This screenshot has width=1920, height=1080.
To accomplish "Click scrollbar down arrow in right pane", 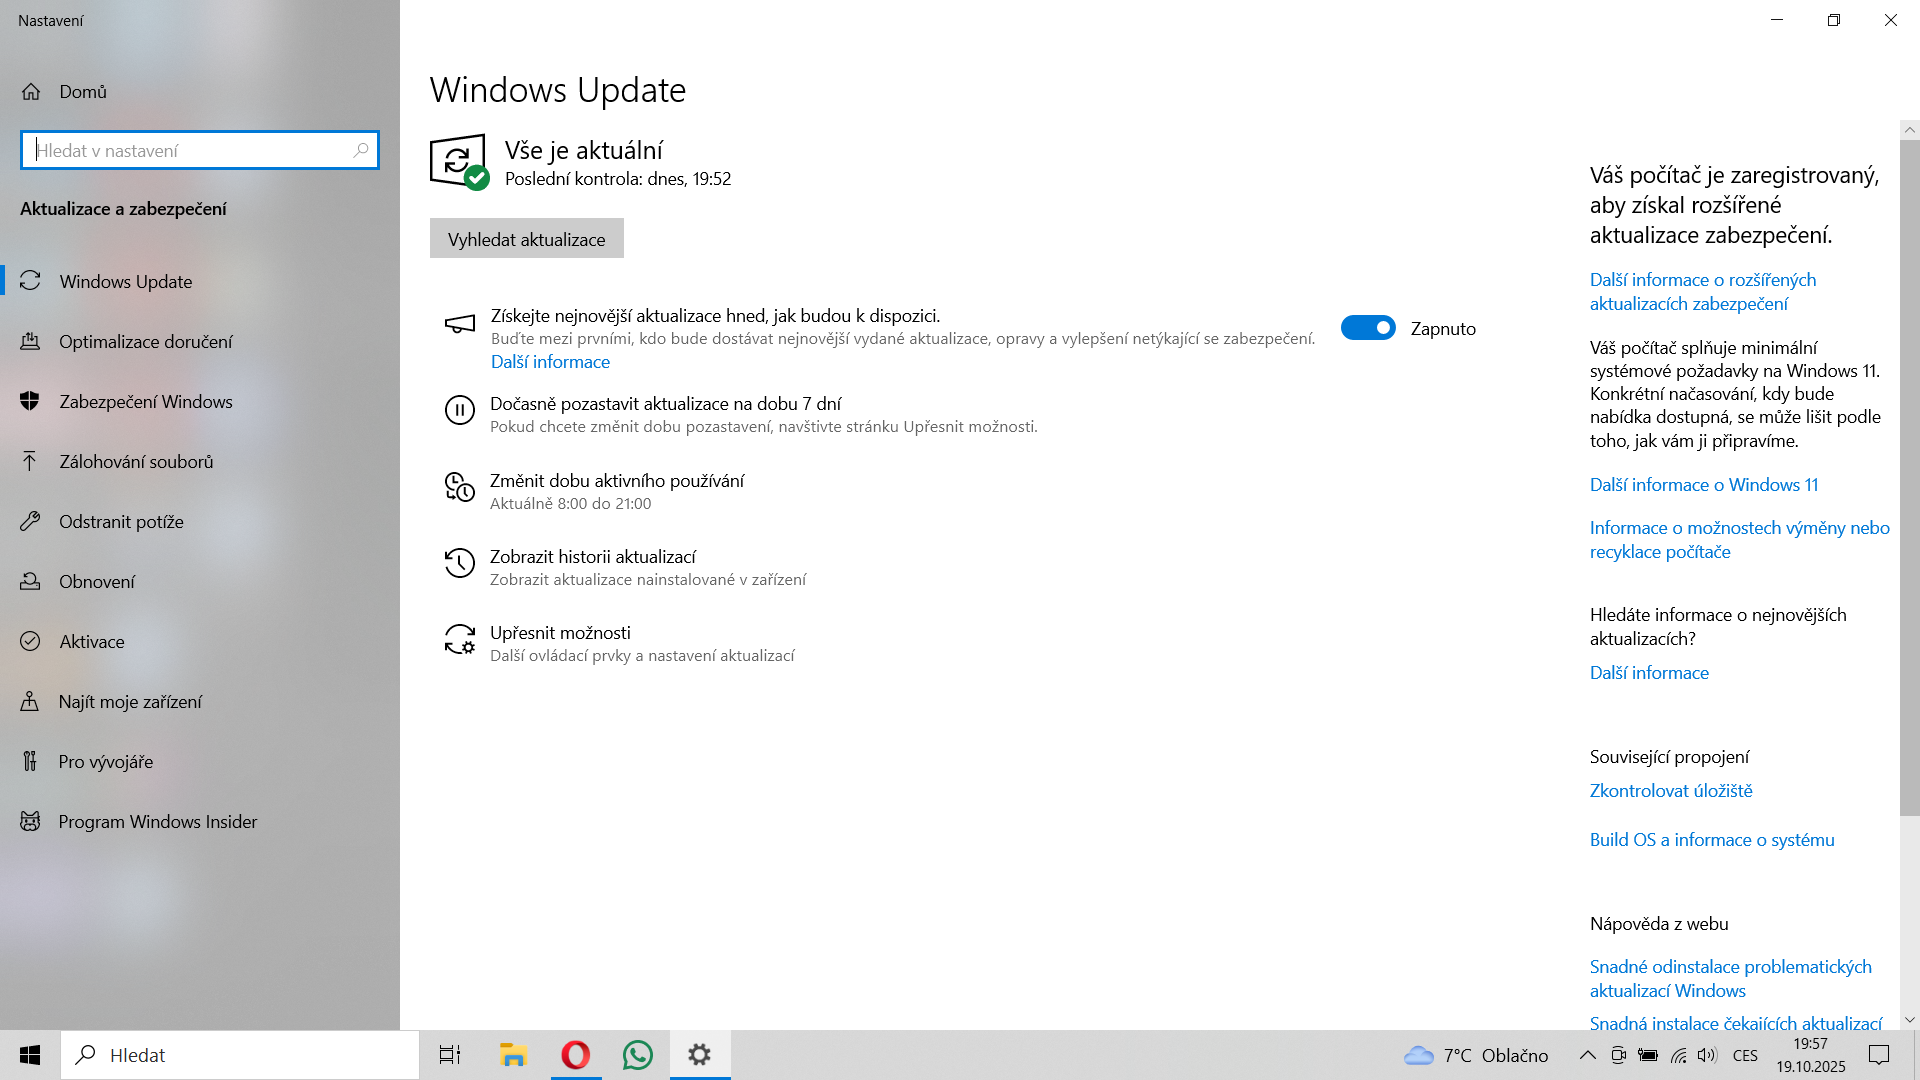I will (x=1909, y=1020).
